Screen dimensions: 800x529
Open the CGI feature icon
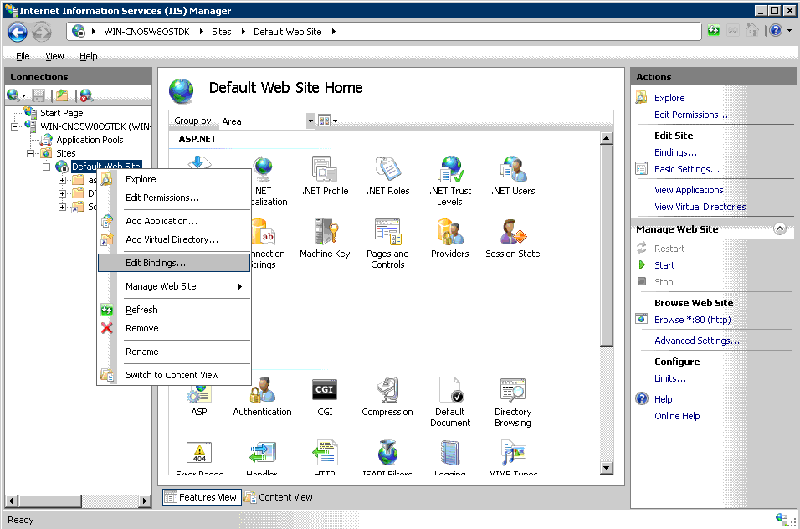click(324, 391)
